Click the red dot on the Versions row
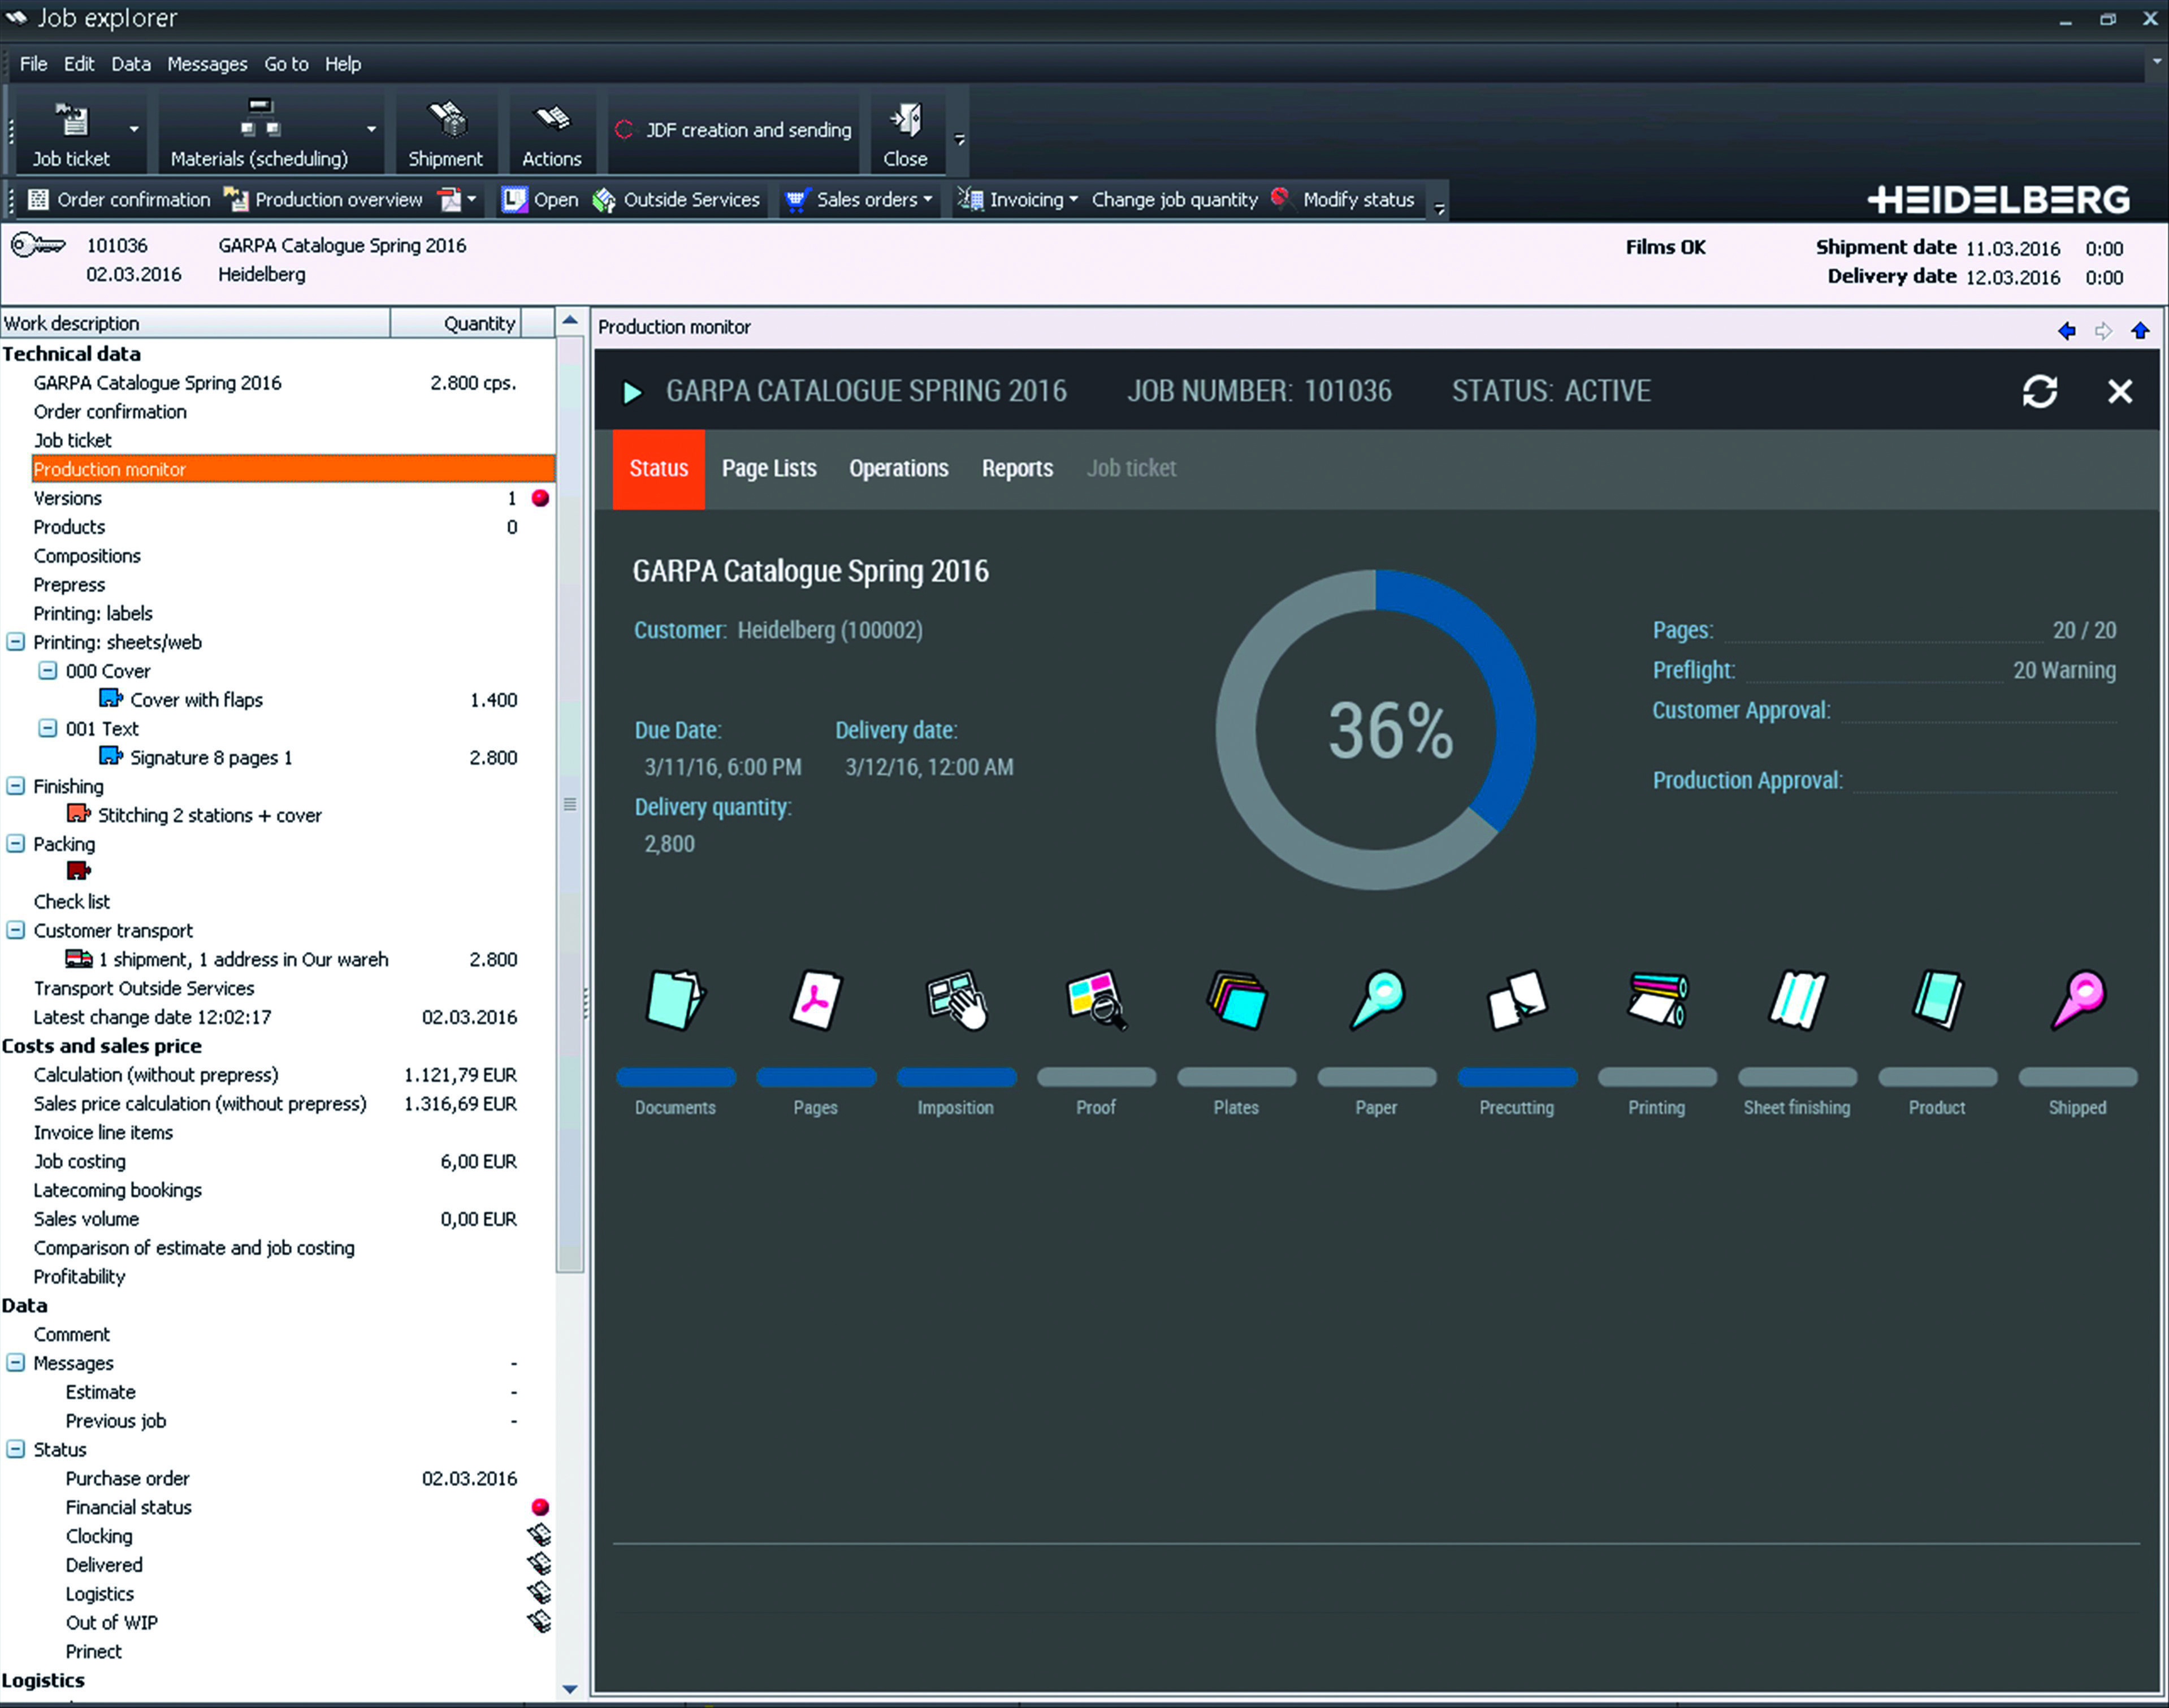This screenshot has height=1708, width=2169. point(540,498)
